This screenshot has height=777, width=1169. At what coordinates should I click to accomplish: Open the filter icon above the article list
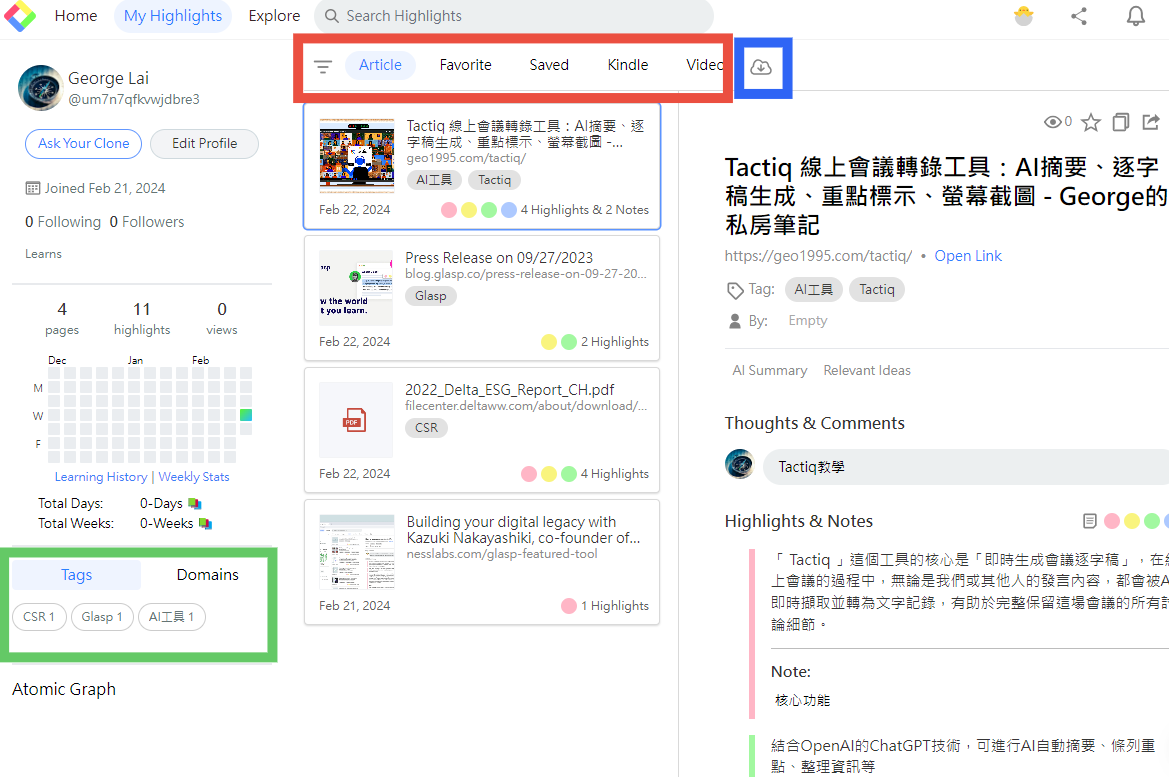322,64
